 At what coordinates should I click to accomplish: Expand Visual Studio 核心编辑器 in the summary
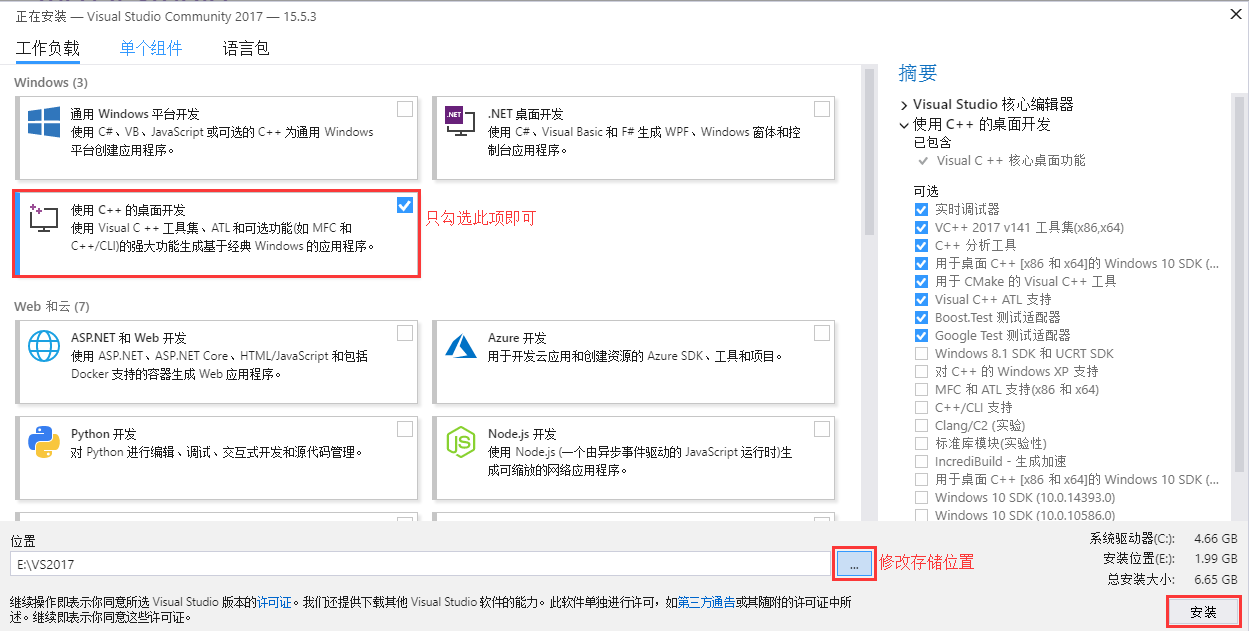point(903,105)
